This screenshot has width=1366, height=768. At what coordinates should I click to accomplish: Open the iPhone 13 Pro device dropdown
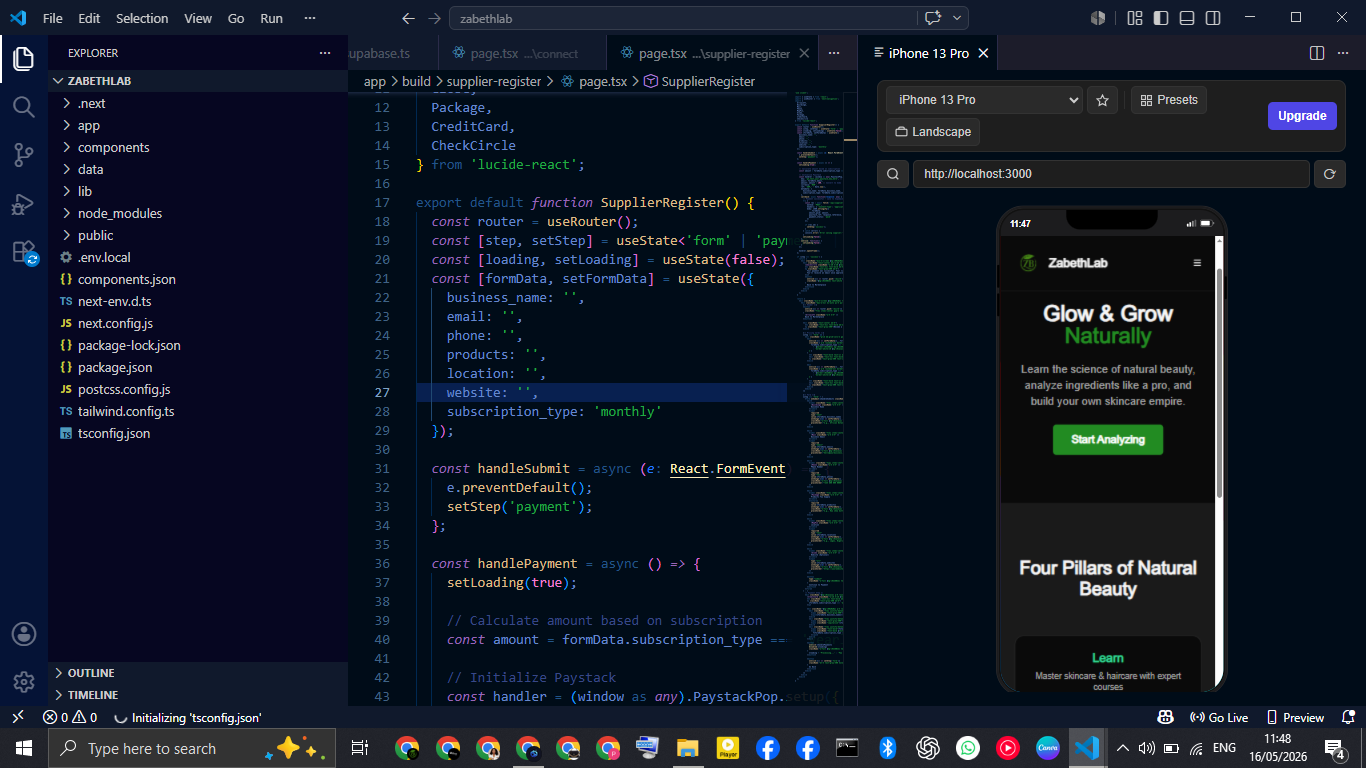984,100
